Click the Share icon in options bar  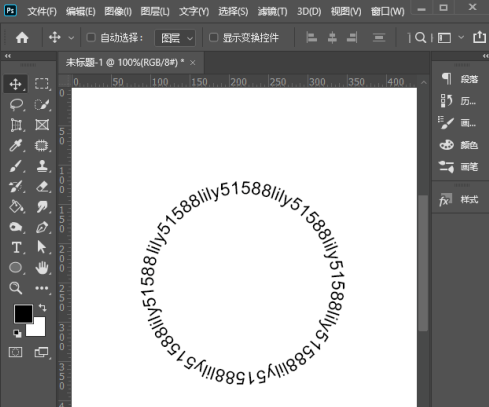(479, 37)
